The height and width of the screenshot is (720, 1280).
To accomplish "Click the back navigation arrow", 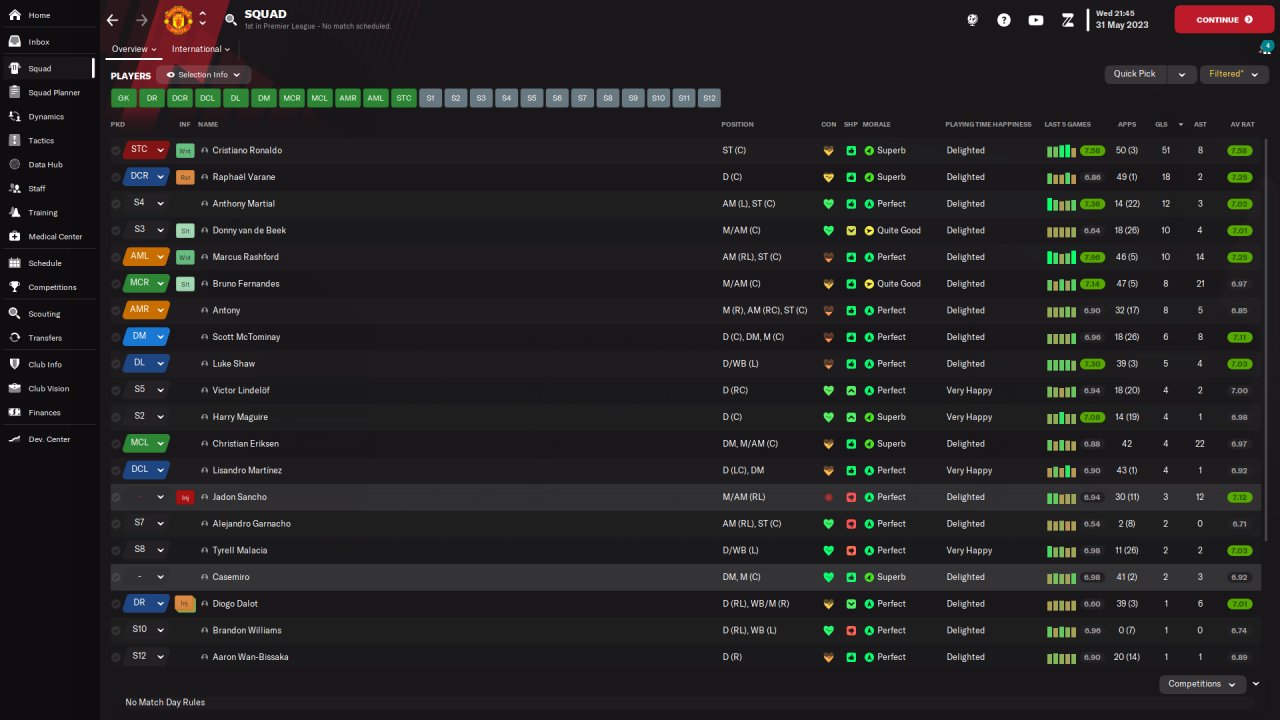I will click(112, 20).
